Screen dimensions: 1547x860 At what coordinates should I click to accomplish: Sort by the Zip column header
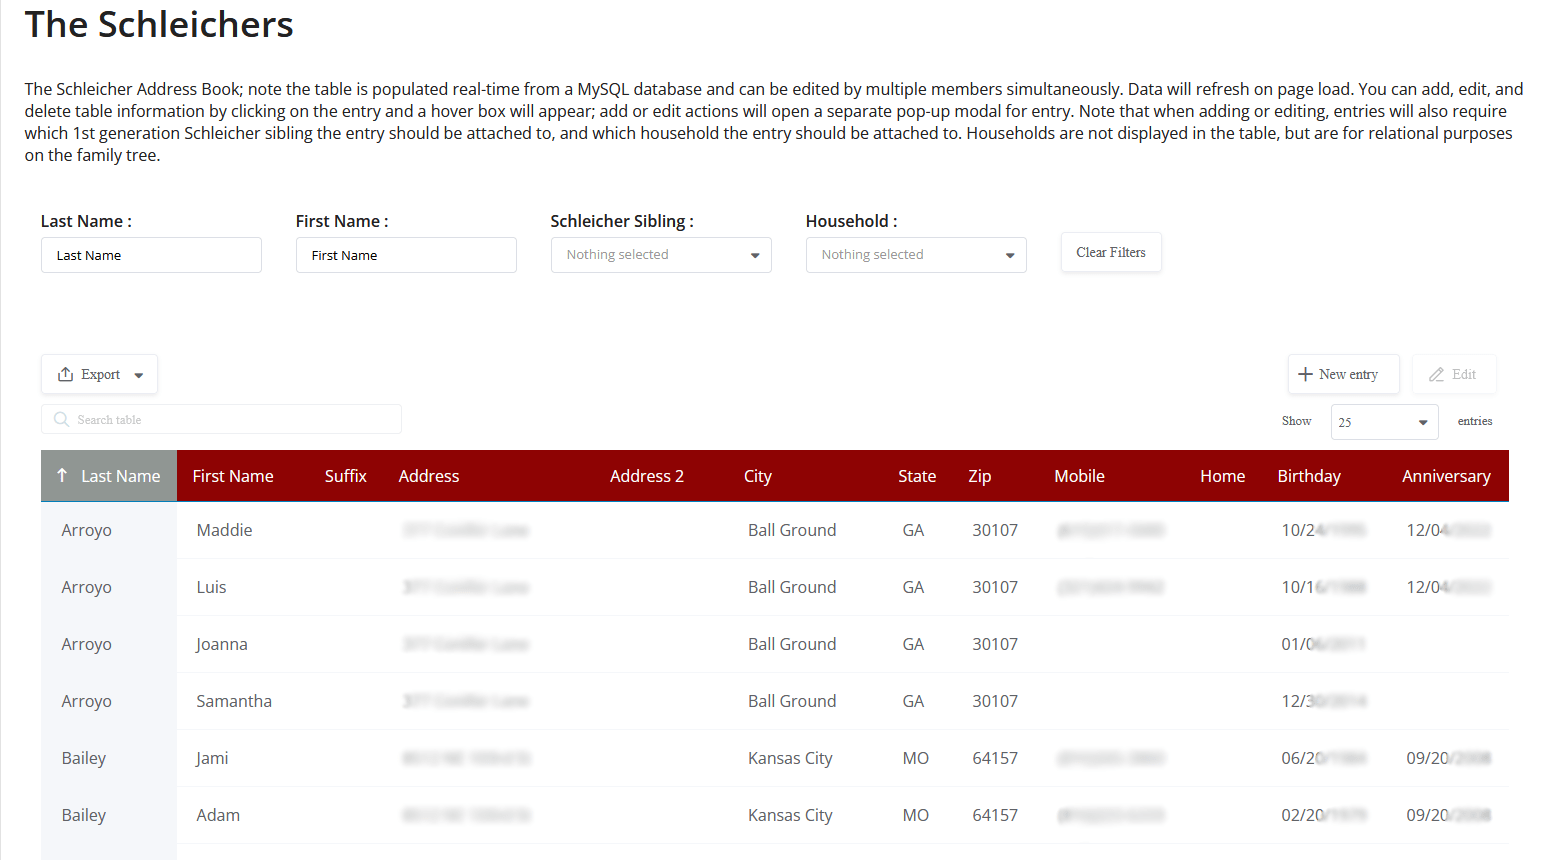click(x=979, y=476)
